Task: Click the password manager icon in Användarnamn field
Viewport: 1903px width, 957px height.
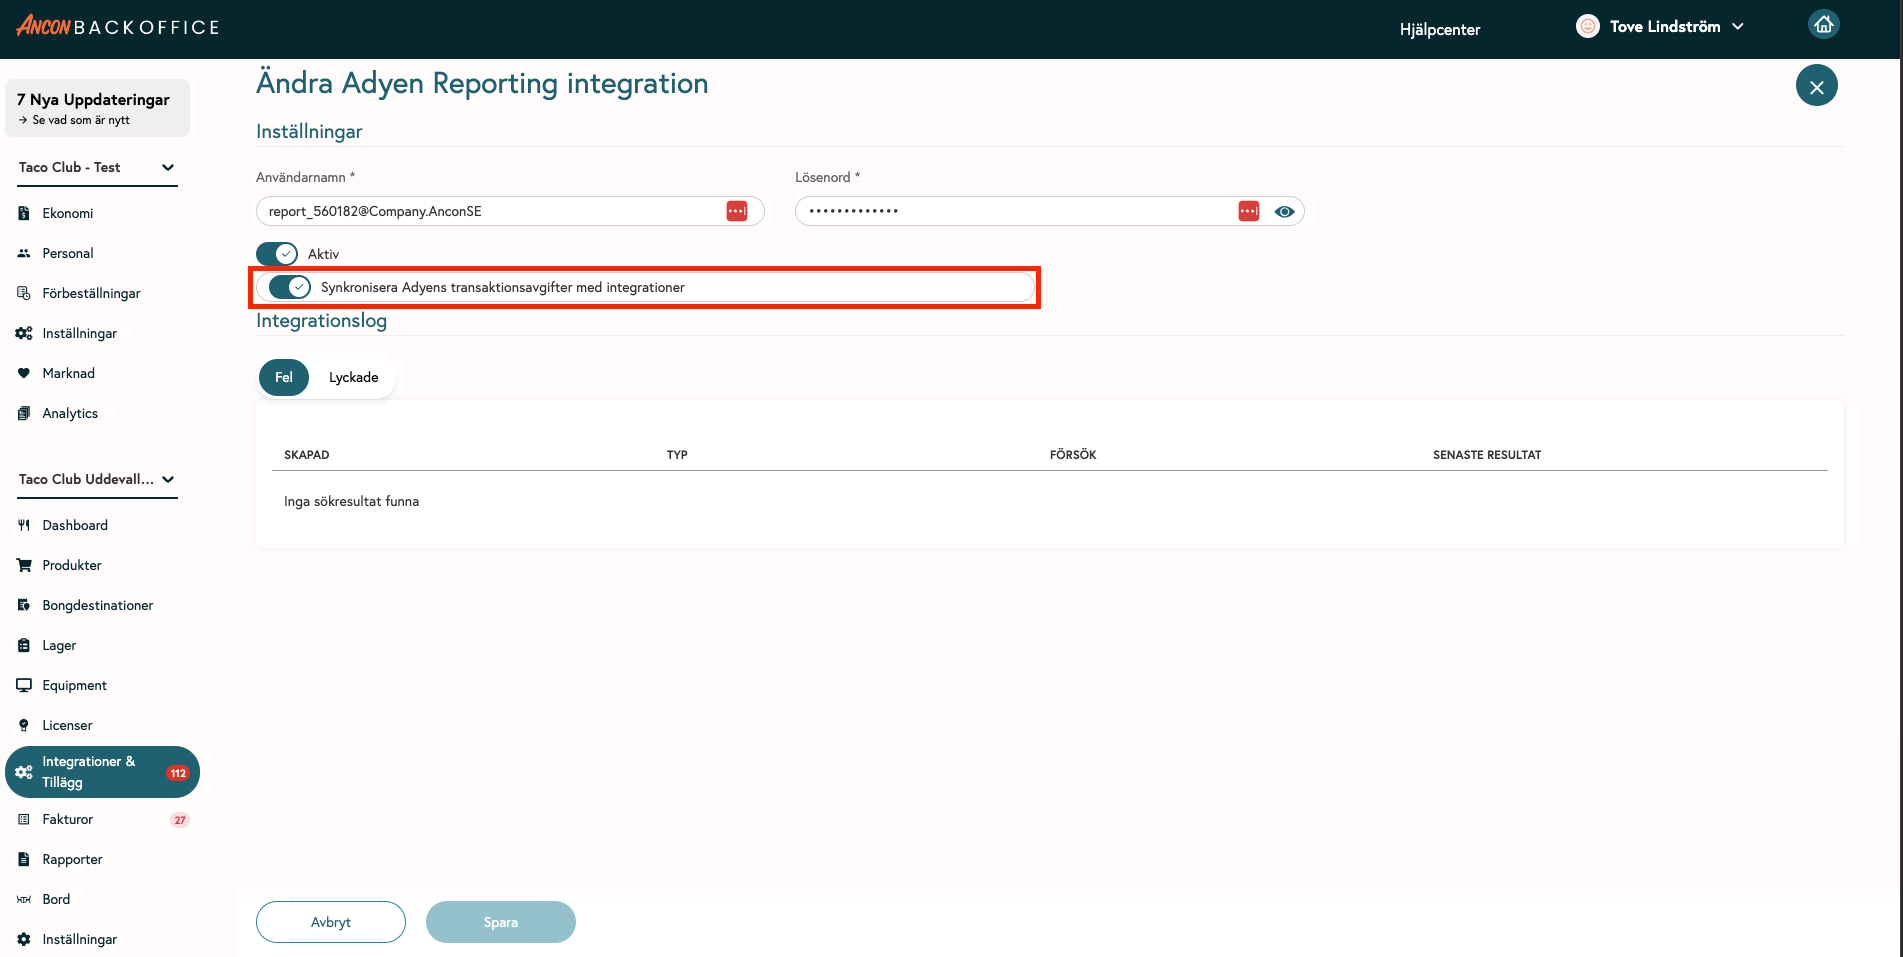Action: coord(737,211)
